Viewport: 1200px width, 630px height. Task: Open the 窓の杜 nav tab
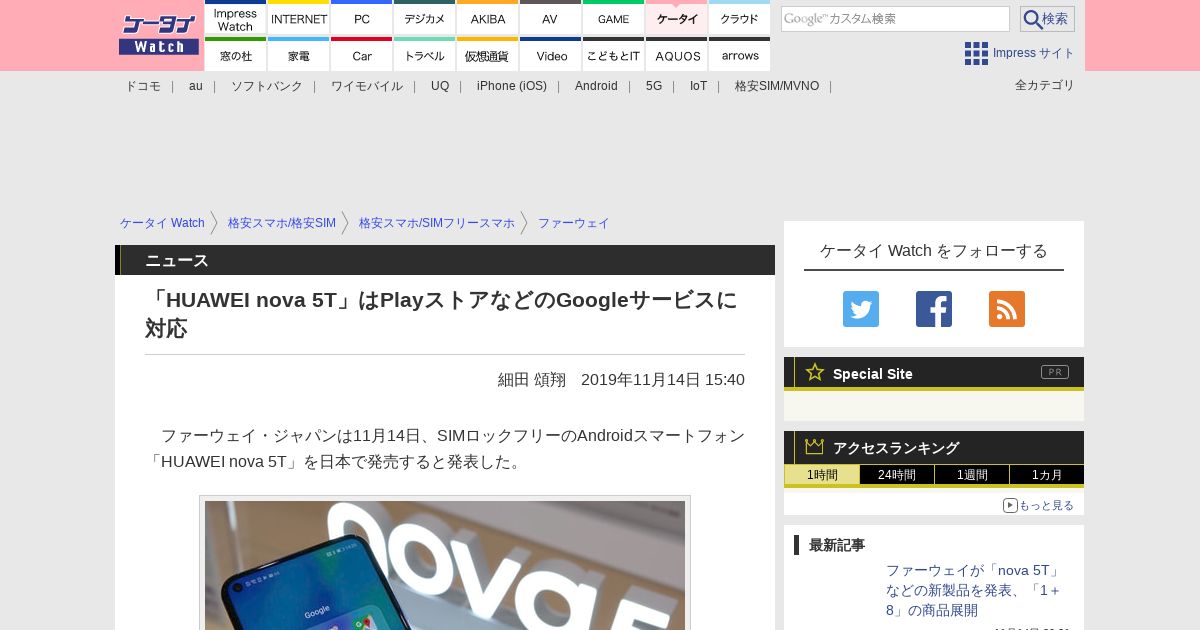click(x=236, y=55)
